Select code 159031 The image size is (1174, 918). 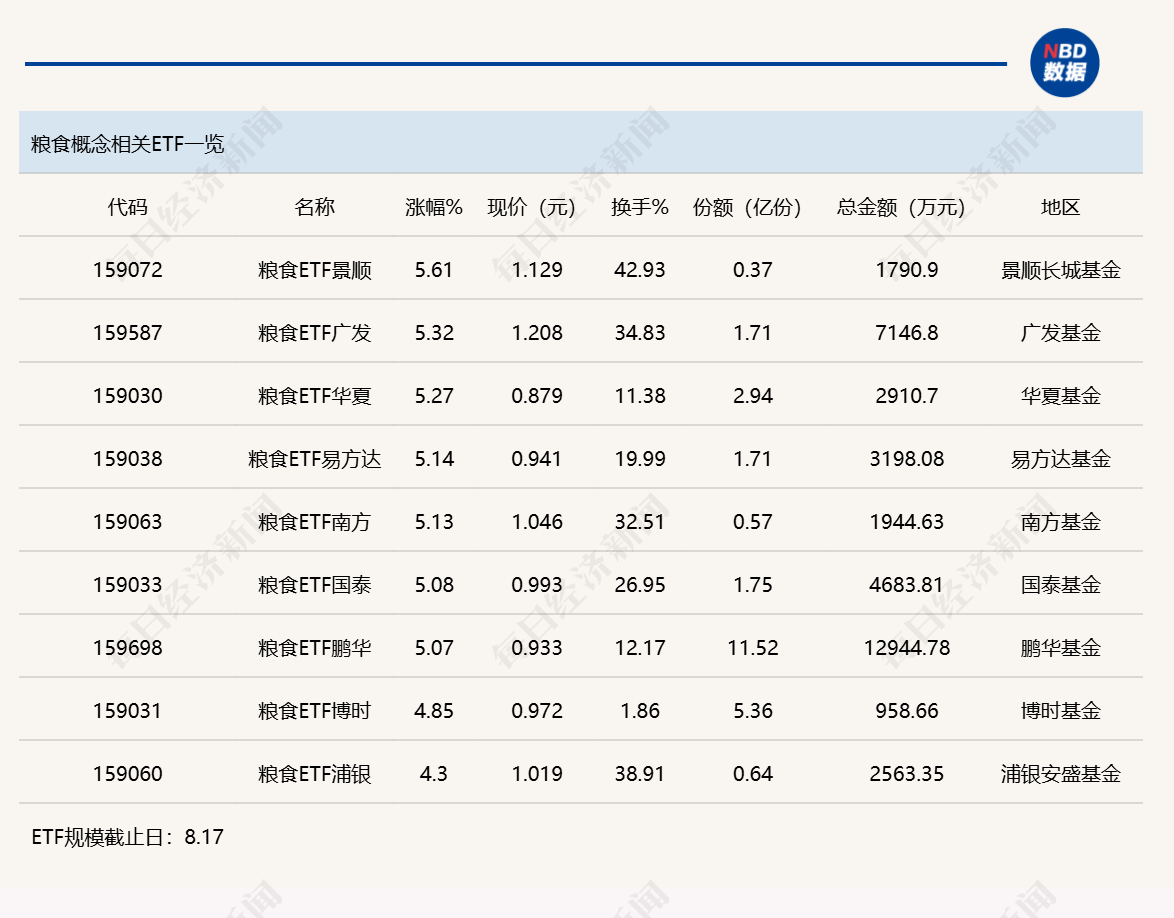click(127, 710)
